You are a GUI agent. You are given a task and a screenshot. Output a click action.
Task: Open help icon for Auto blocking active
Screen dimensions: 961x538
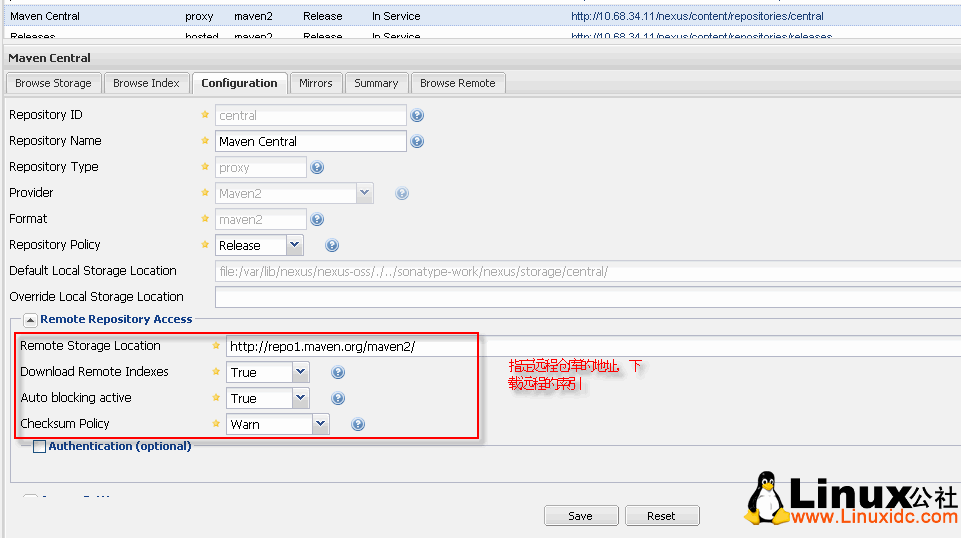coord(338,398)
